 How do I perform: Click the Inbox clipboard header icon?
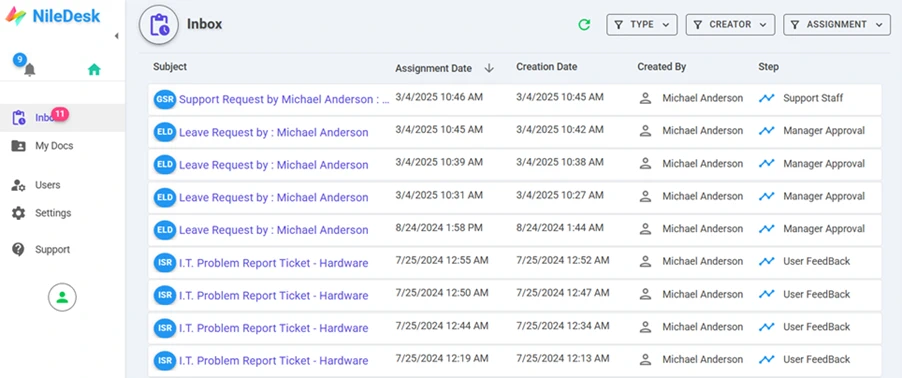coord(159,24)
